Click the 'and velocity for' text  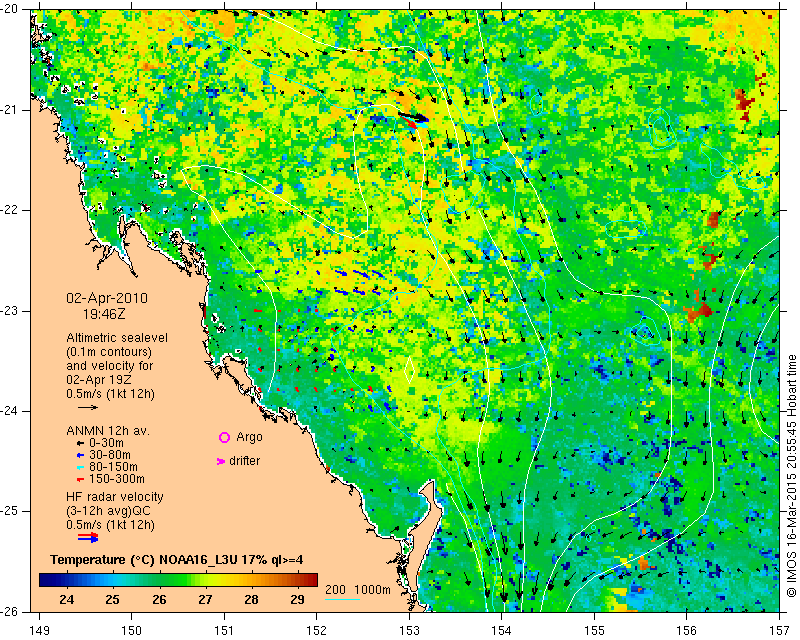click(x=110, y=366)
